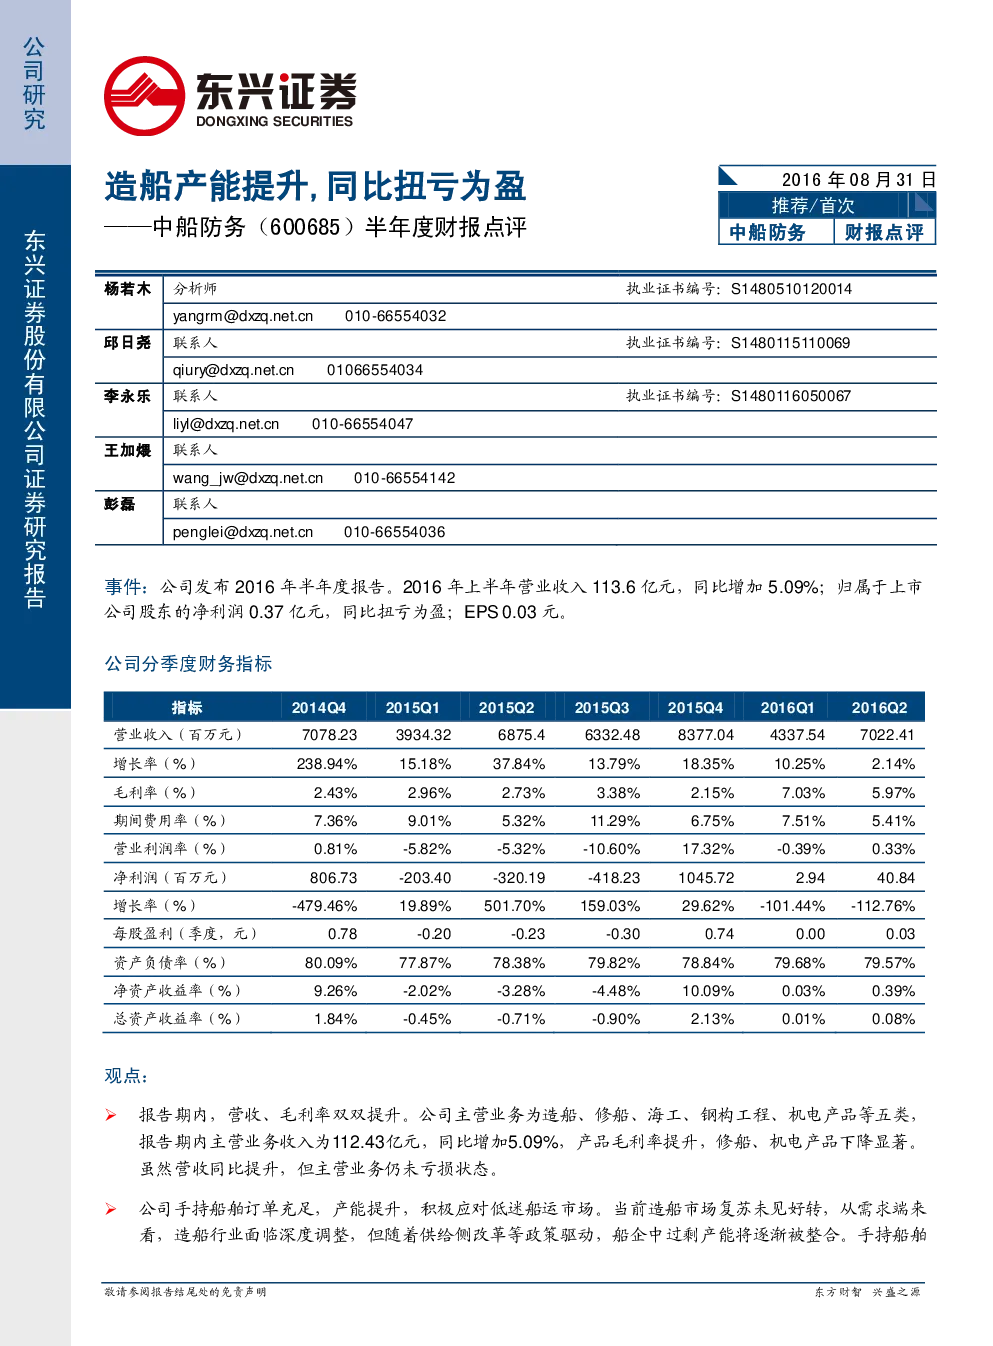Click row label 营业利润率(%)
This screenshot has width=993, height=1346.
point(170,849)
